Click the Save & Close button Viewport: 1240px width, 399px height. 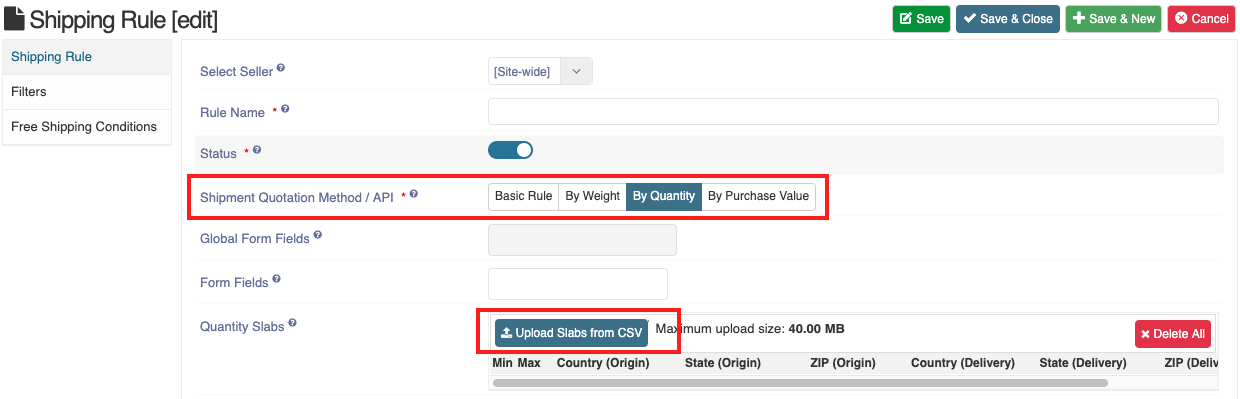[1007, 19]
